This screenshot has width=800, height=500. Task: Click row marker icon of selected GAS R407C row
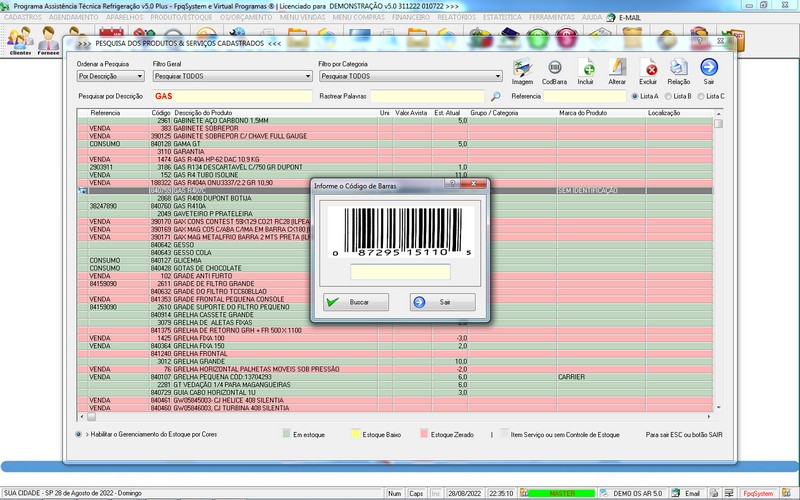click(x=82, y=191)
